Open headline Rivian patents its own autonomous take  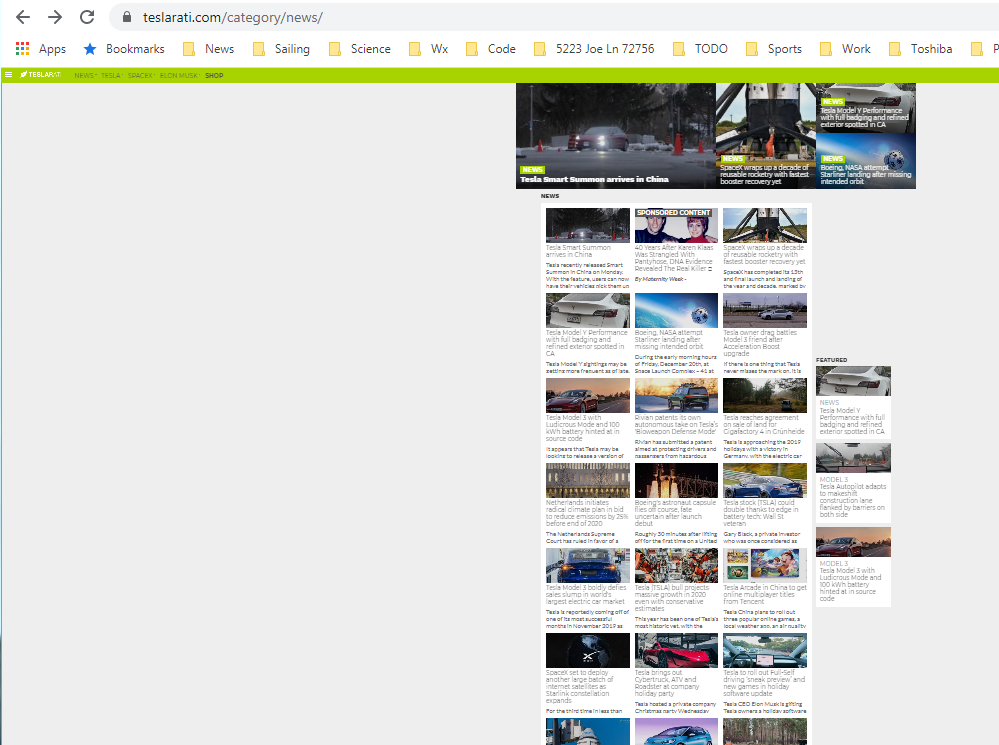675,424
